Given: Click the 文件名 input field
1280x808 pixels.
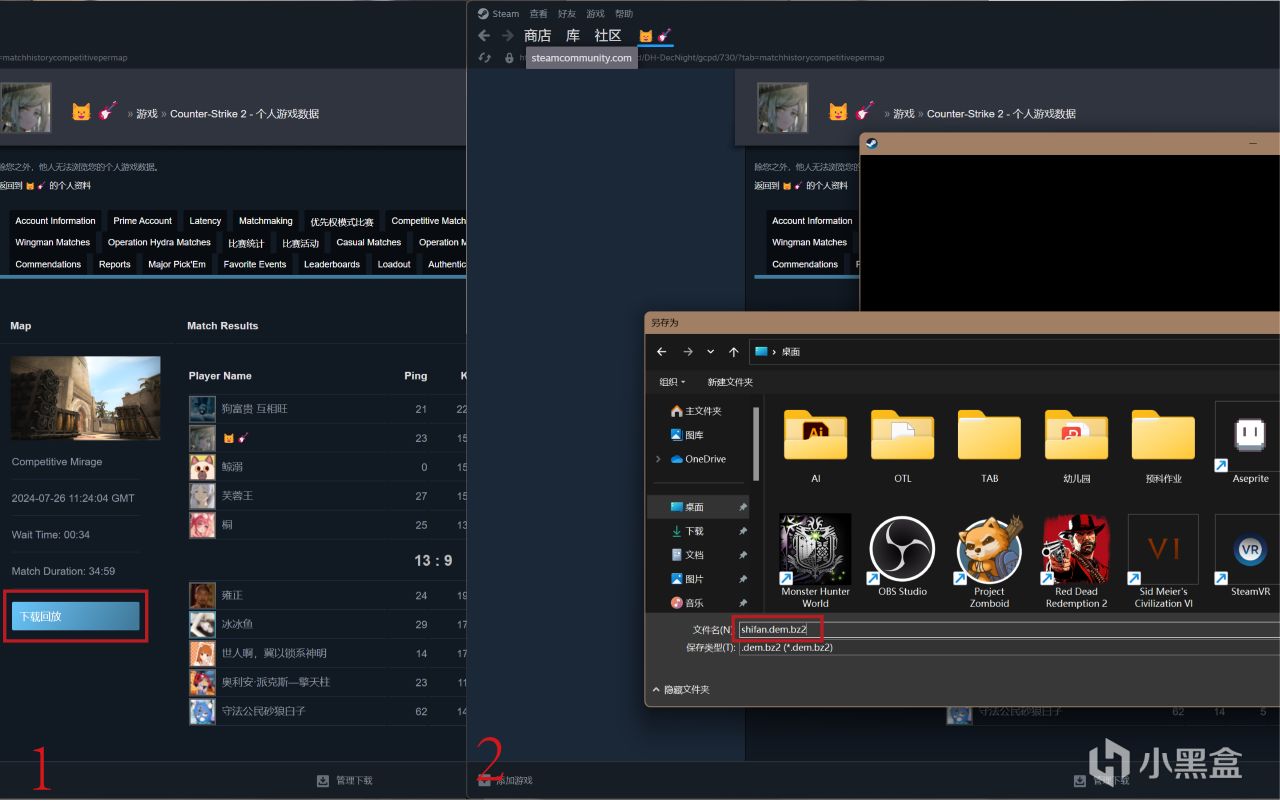Looking at the screenshot, I should click(1009, 629).
